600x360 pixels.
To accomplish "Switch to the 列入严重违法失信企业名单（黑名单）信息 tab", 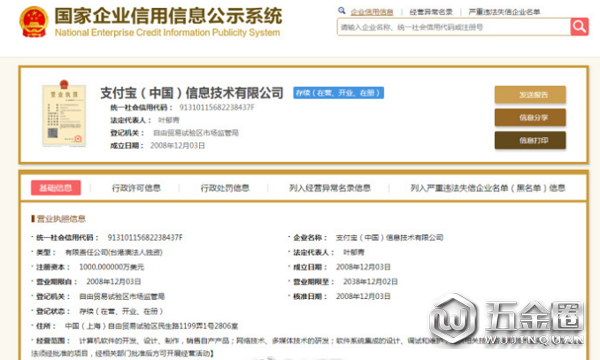I will [488, 188].
